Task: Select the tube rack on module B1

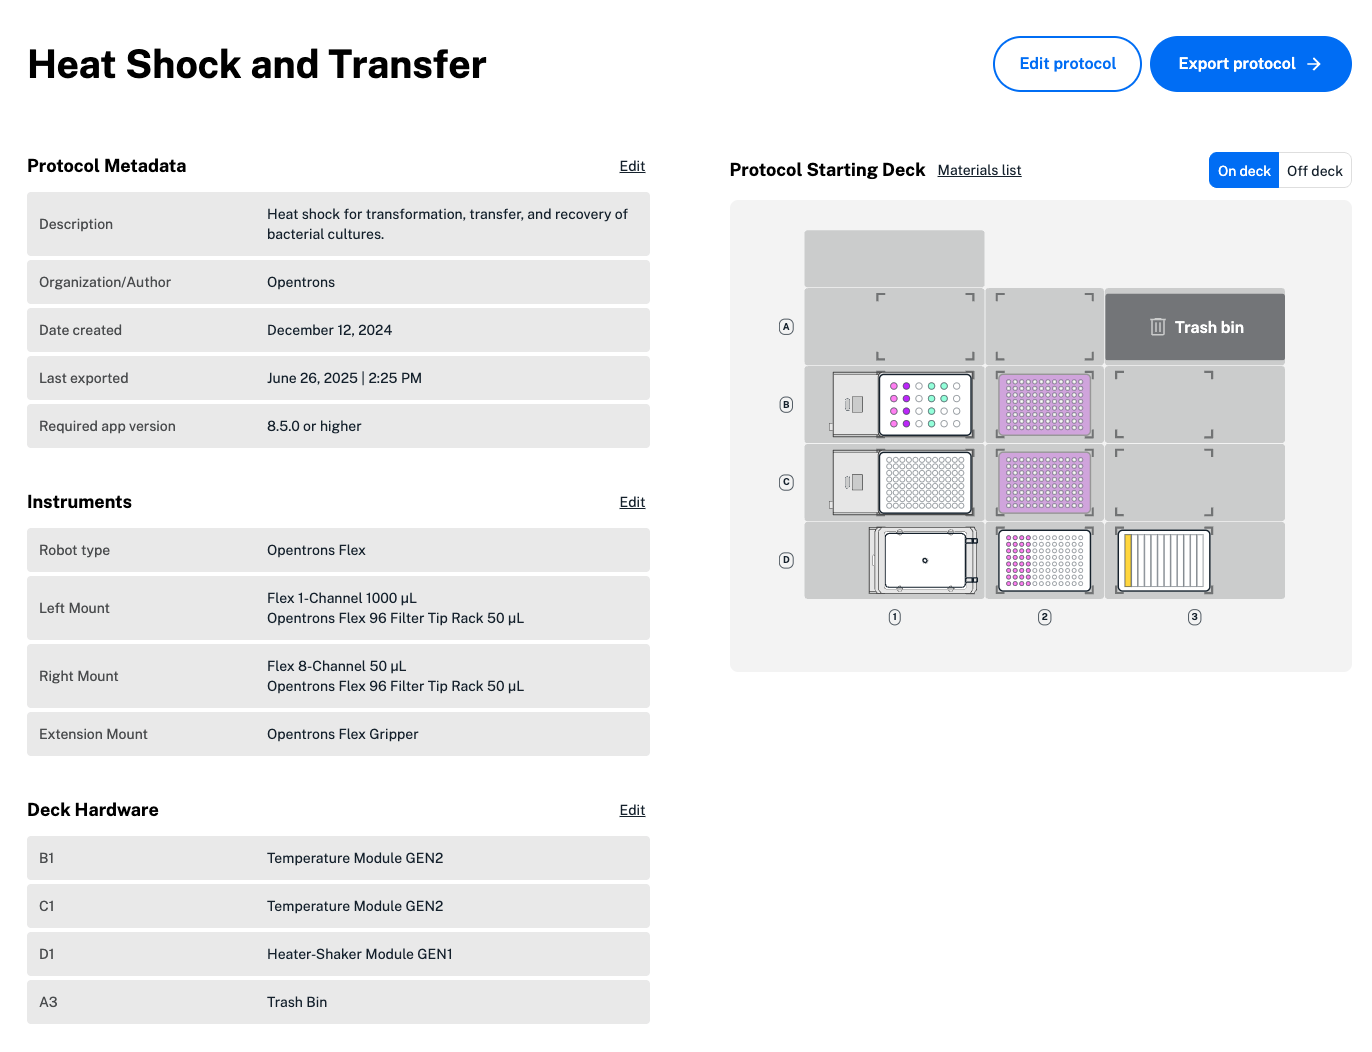Action: (925, 405)
